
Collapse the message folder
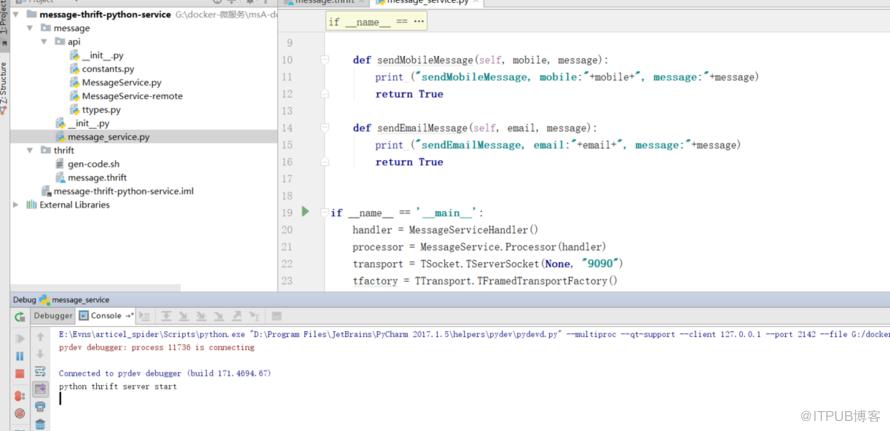30,28
